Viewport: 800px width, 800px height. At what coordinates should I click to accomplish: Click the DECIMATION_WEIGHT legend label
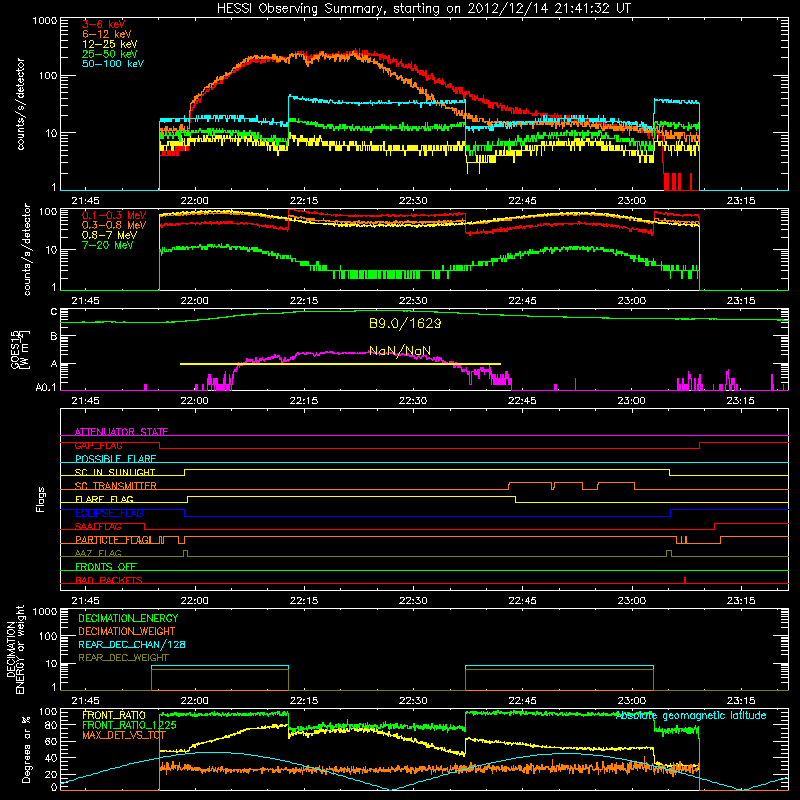click(x=127, y=631)
